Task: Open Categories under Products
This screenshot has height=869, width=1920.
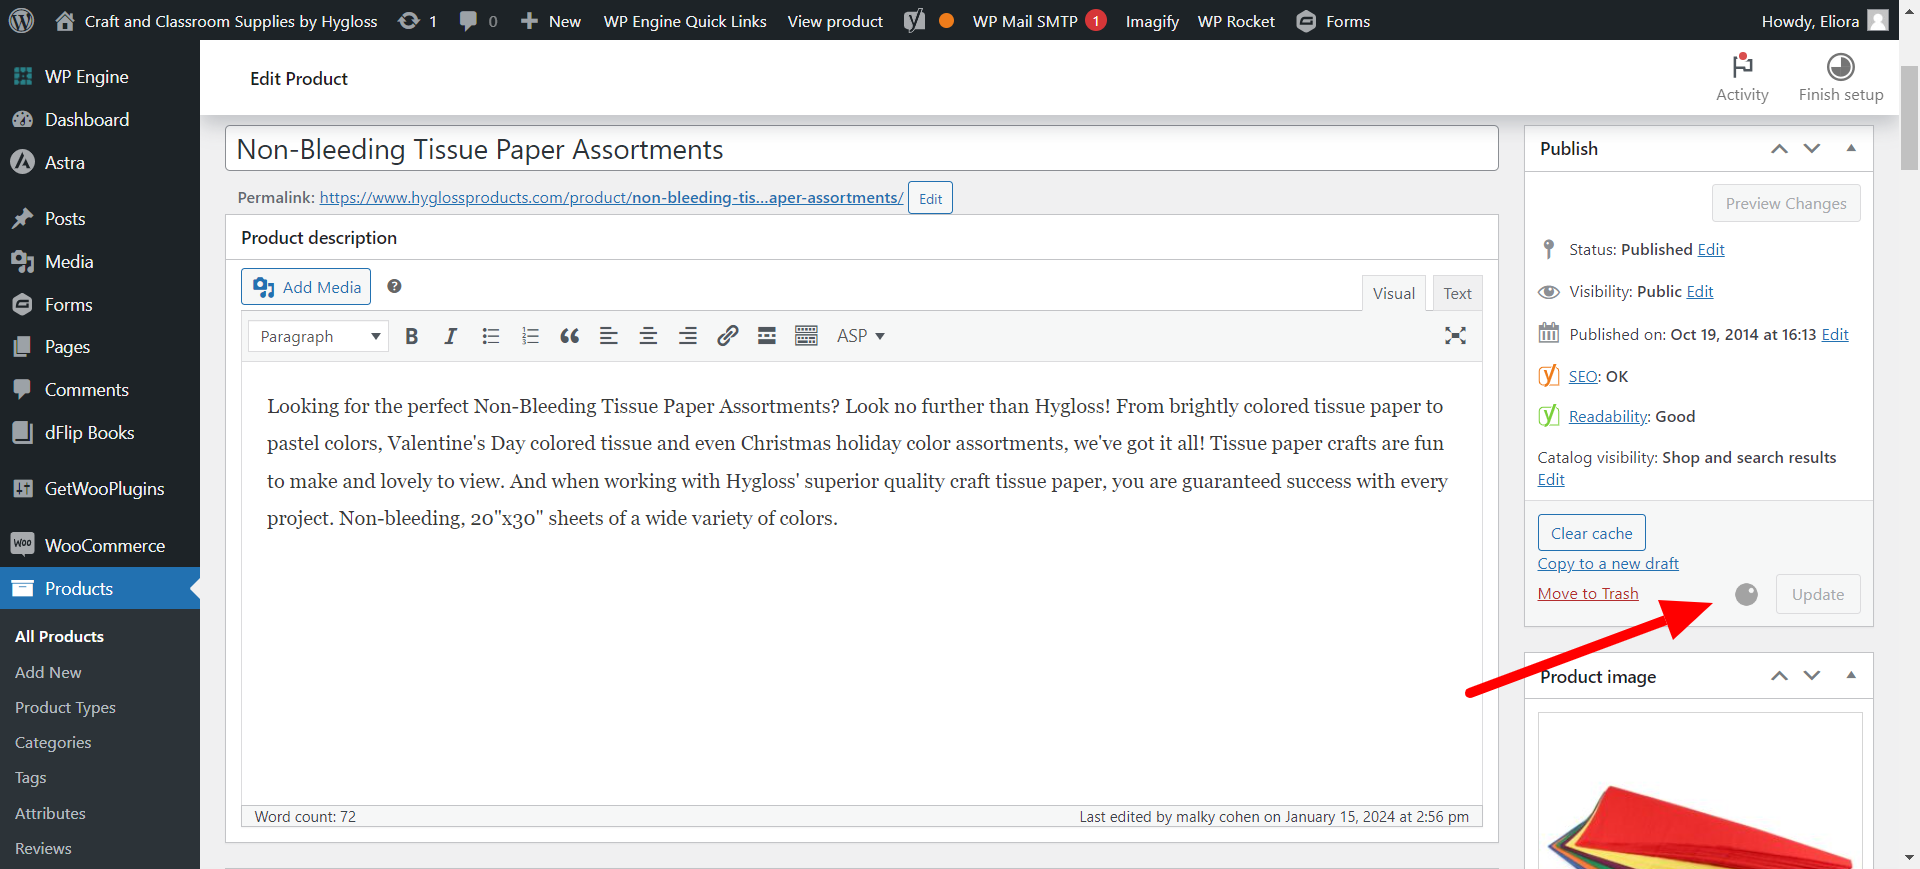Action: pyautogui.click(x=53, y=742)
